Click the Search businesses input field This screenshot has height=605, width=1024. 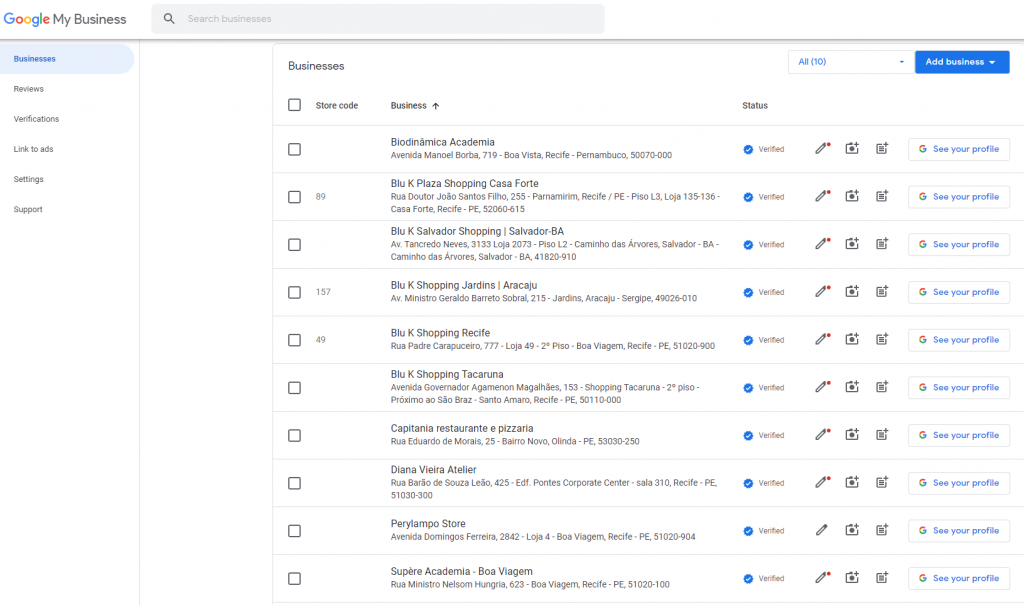pyautogui.click(x=378, y=18)
